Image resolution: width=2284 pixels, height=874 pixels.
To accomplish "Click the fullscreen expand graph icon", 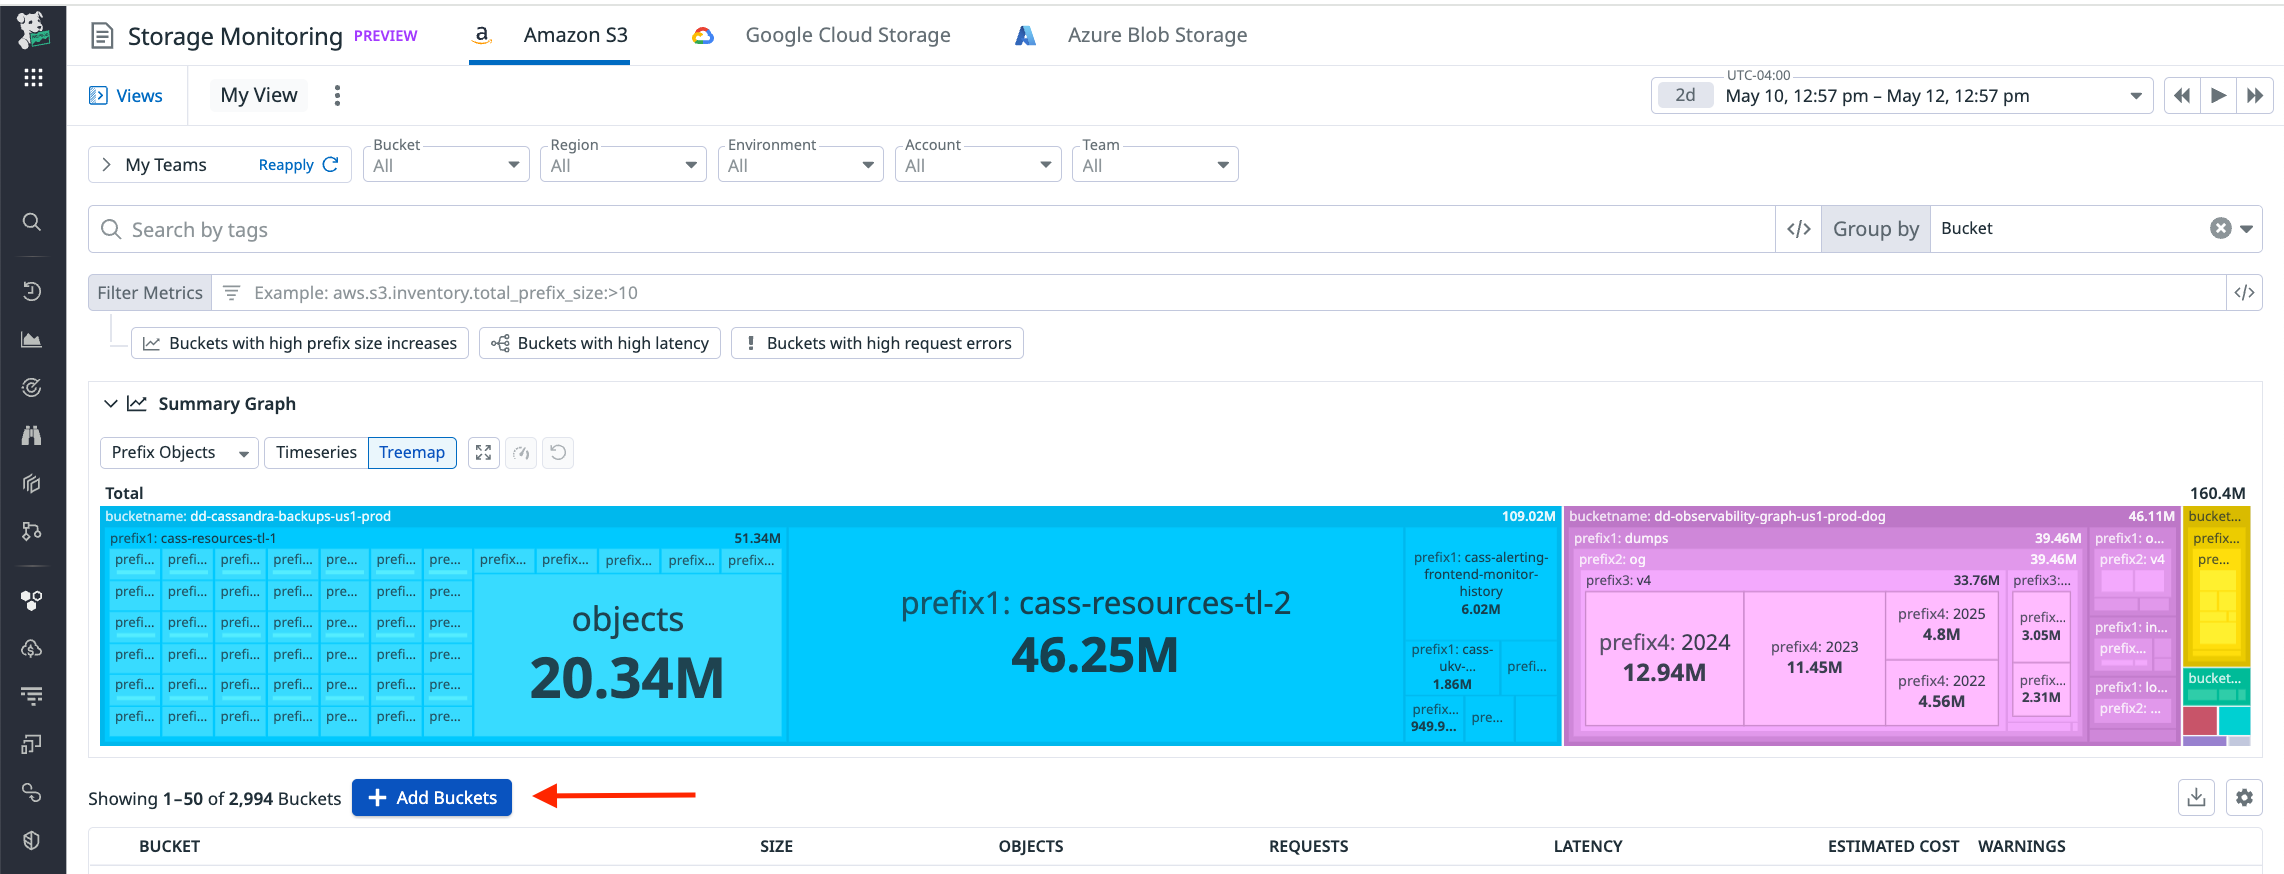I will [483, 453].
